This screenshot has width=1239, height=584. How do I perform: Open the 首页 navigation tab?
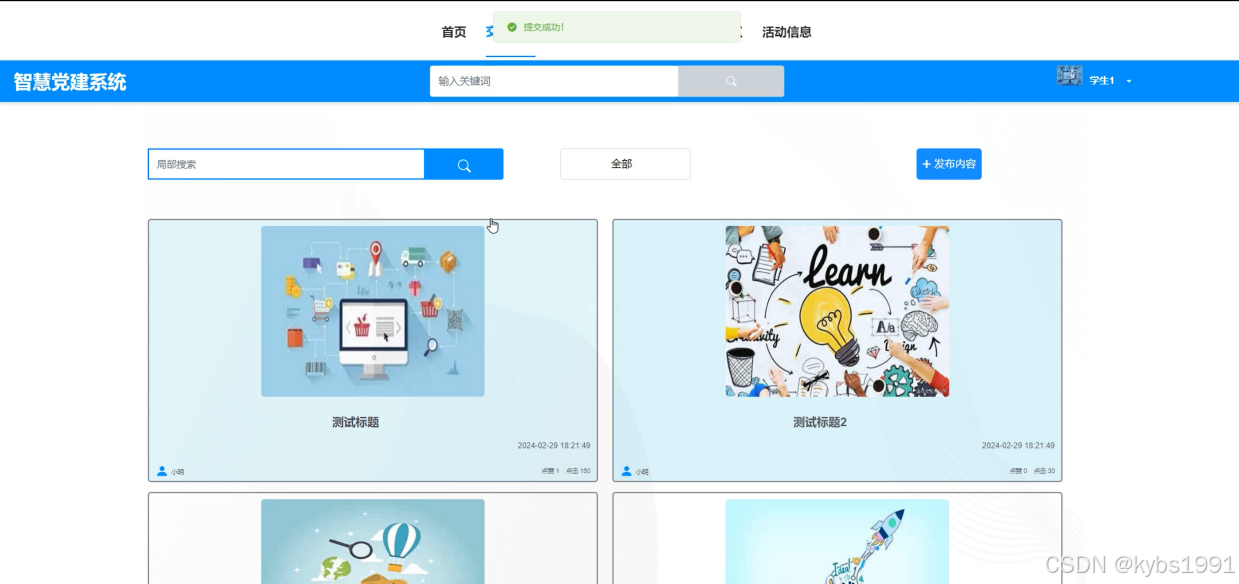pyautogui.click(x=453, y=32)
